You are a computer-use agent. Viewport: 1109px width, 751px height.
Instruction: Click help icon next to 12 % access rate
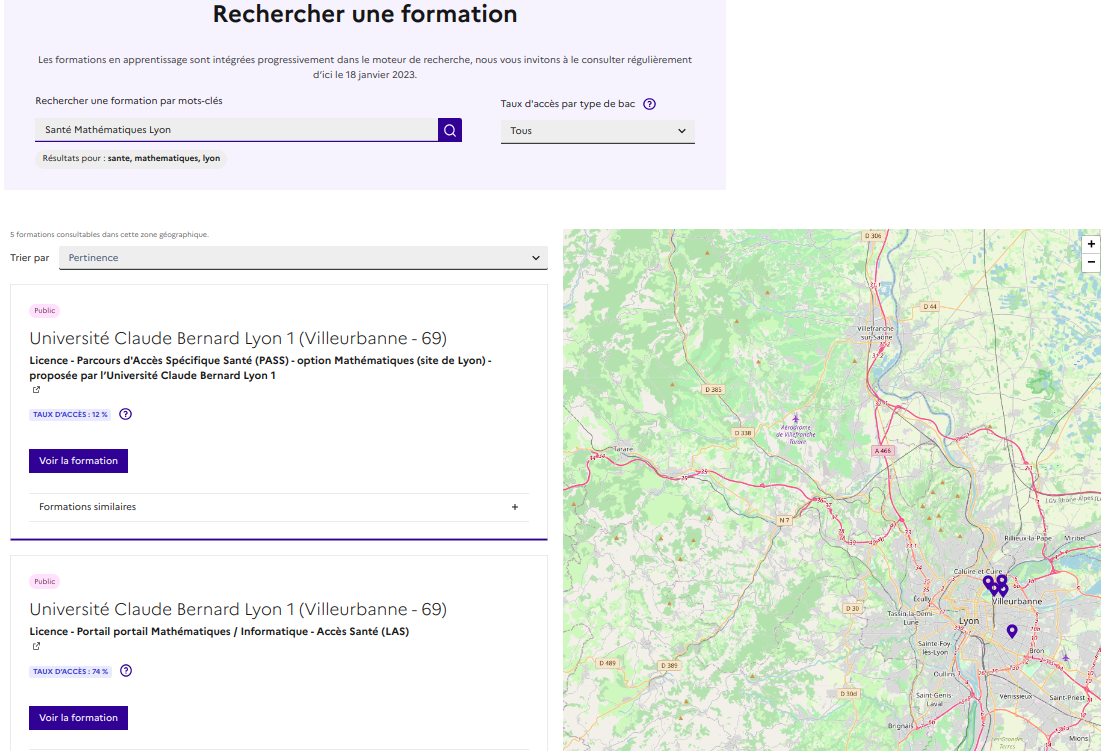point(126,414)
